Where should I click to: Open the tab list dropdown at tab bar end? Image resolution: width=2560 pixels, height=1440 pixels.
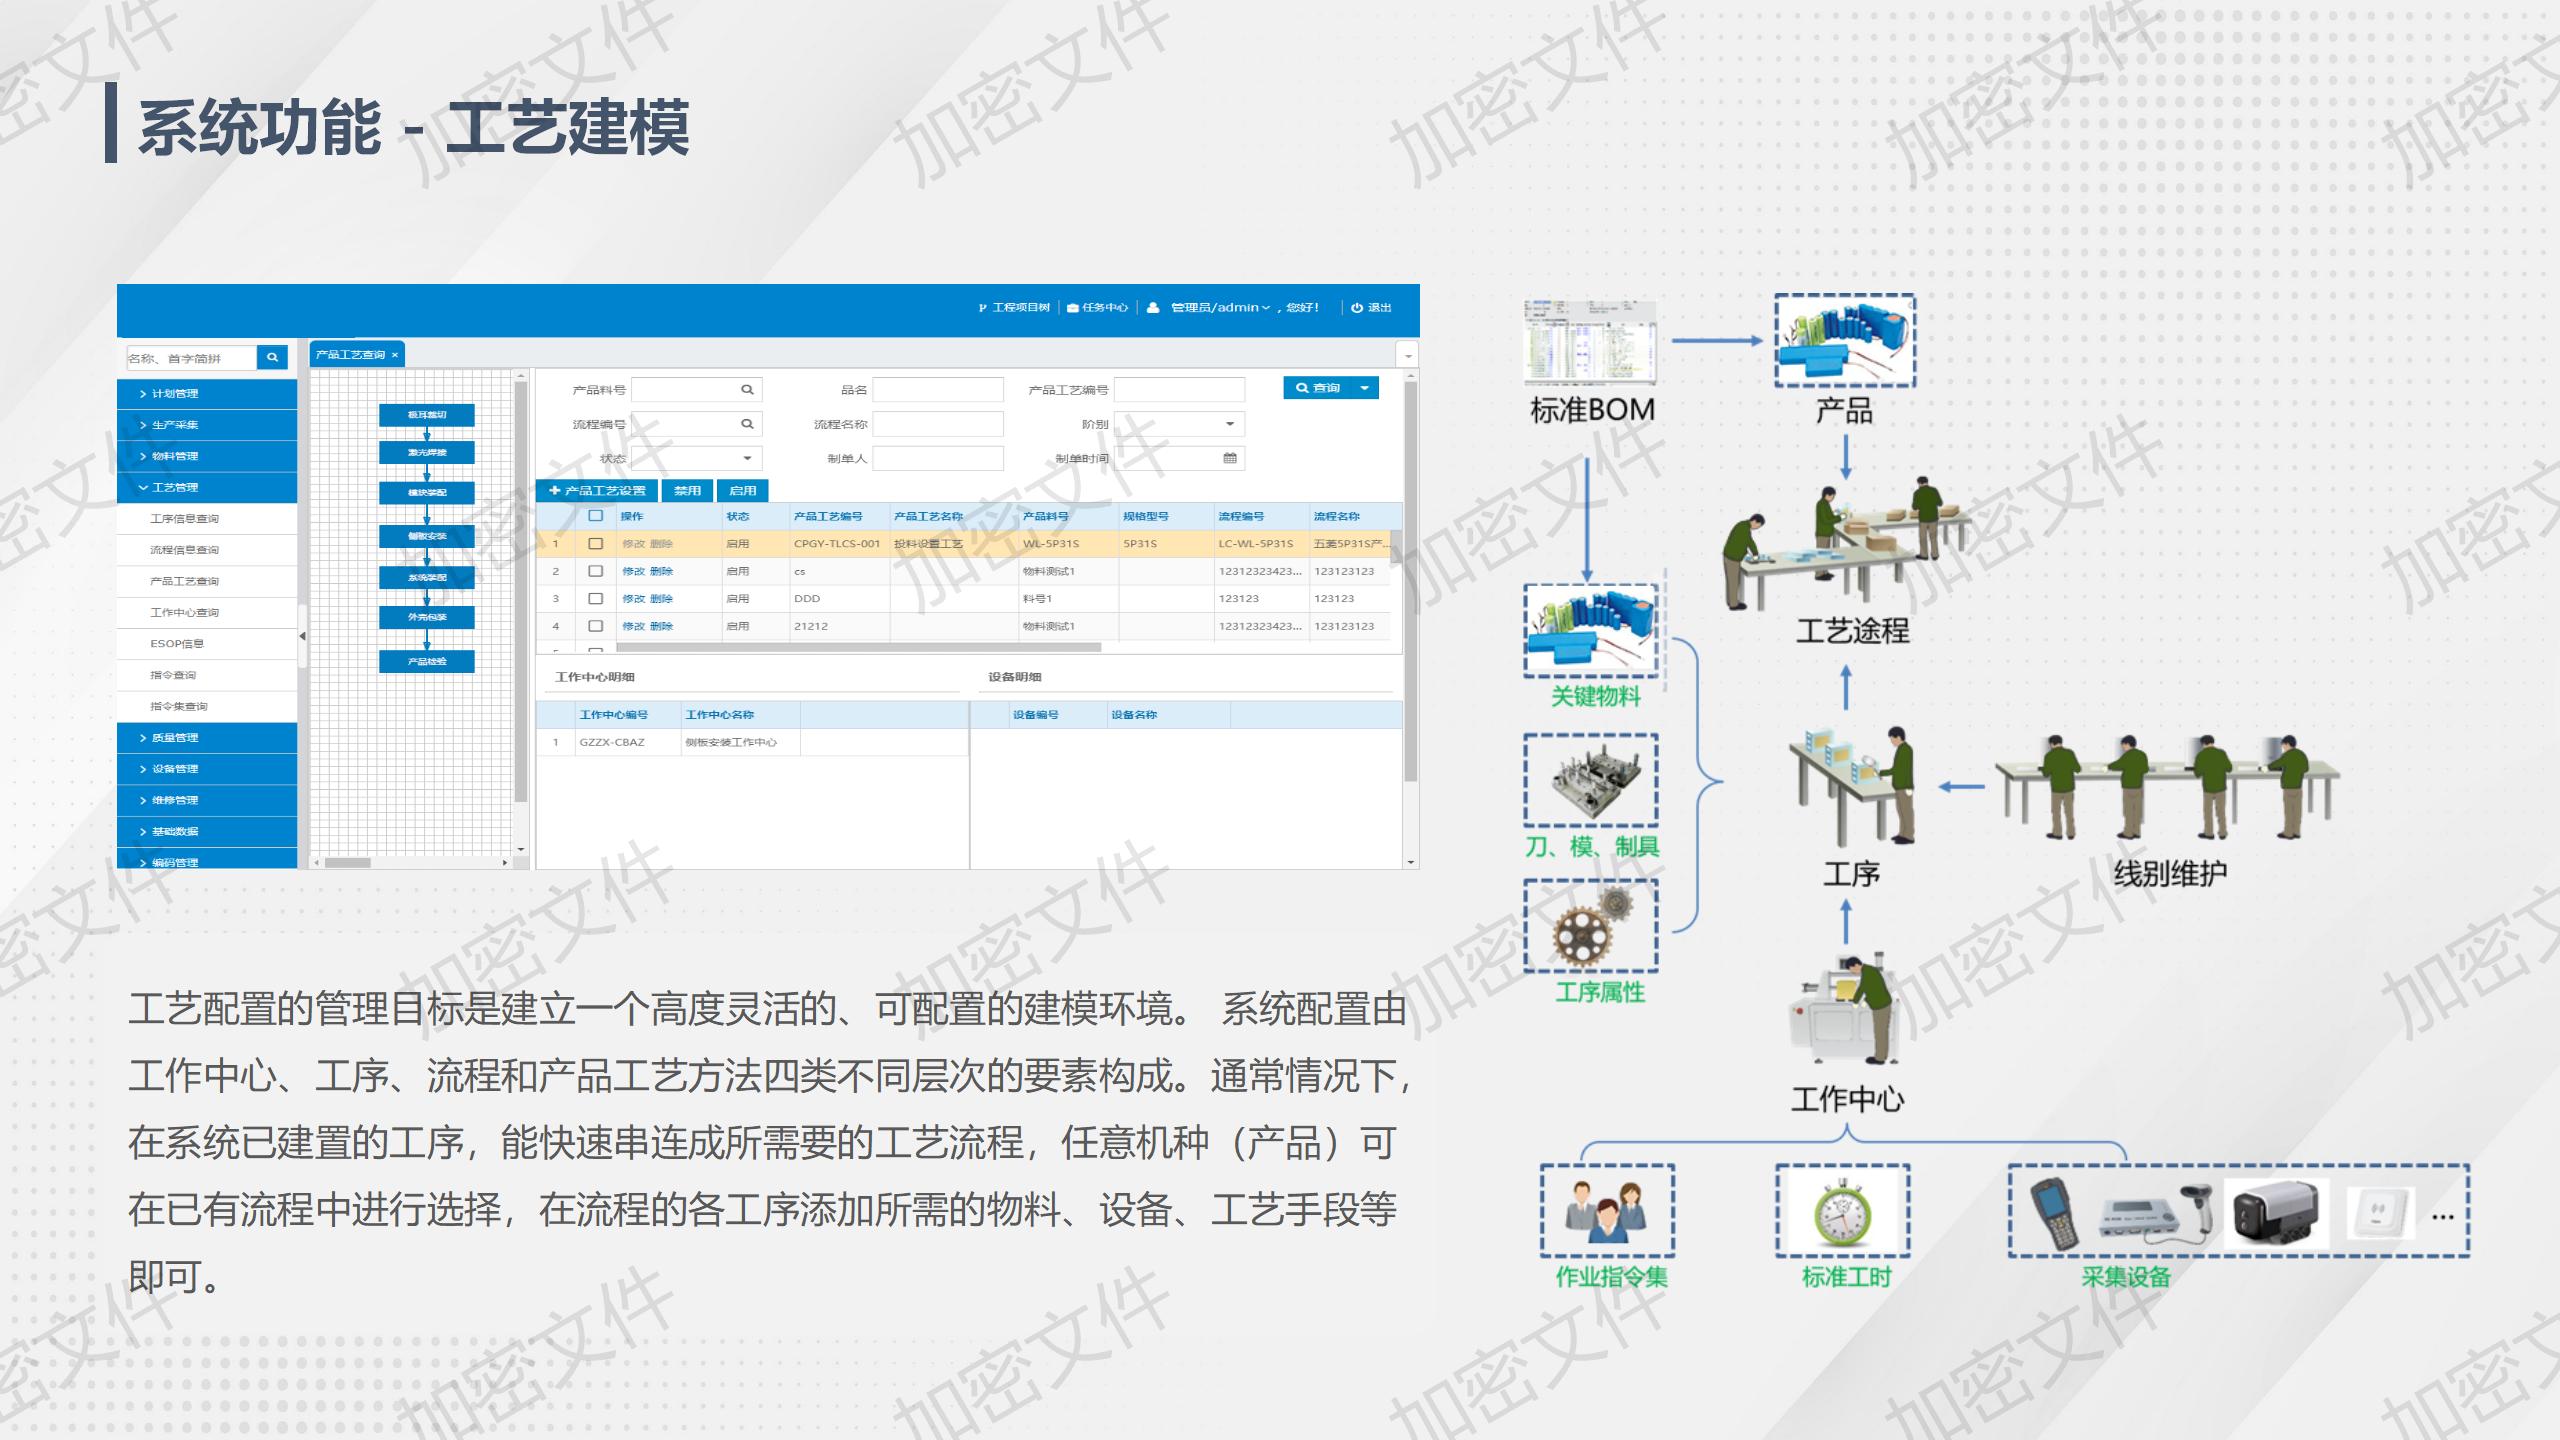(1408, 355)
